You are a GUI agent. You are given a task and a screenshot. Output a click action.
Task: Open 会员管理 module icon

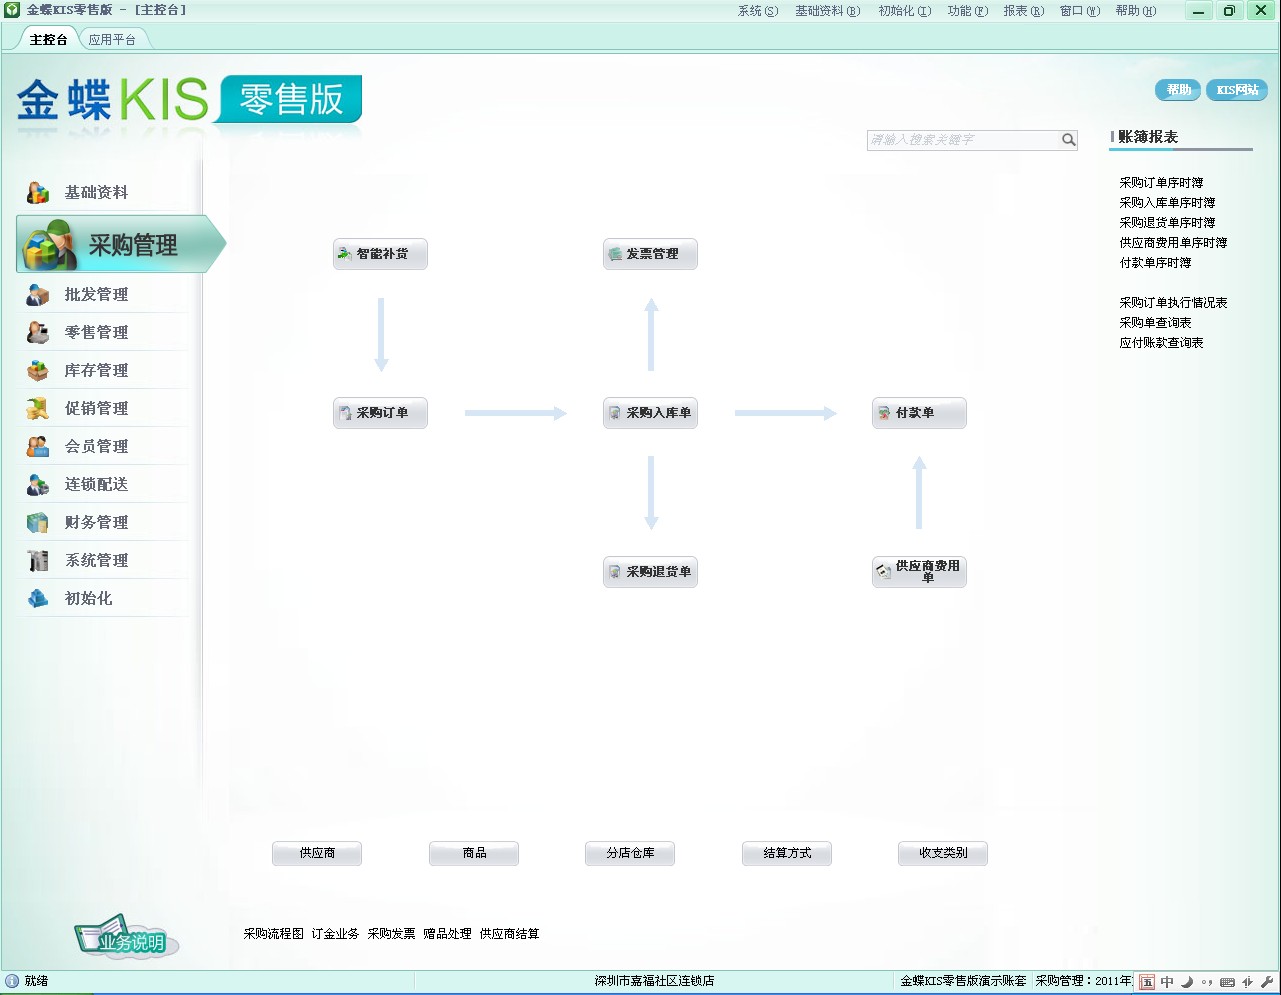(x=38, y=446)
